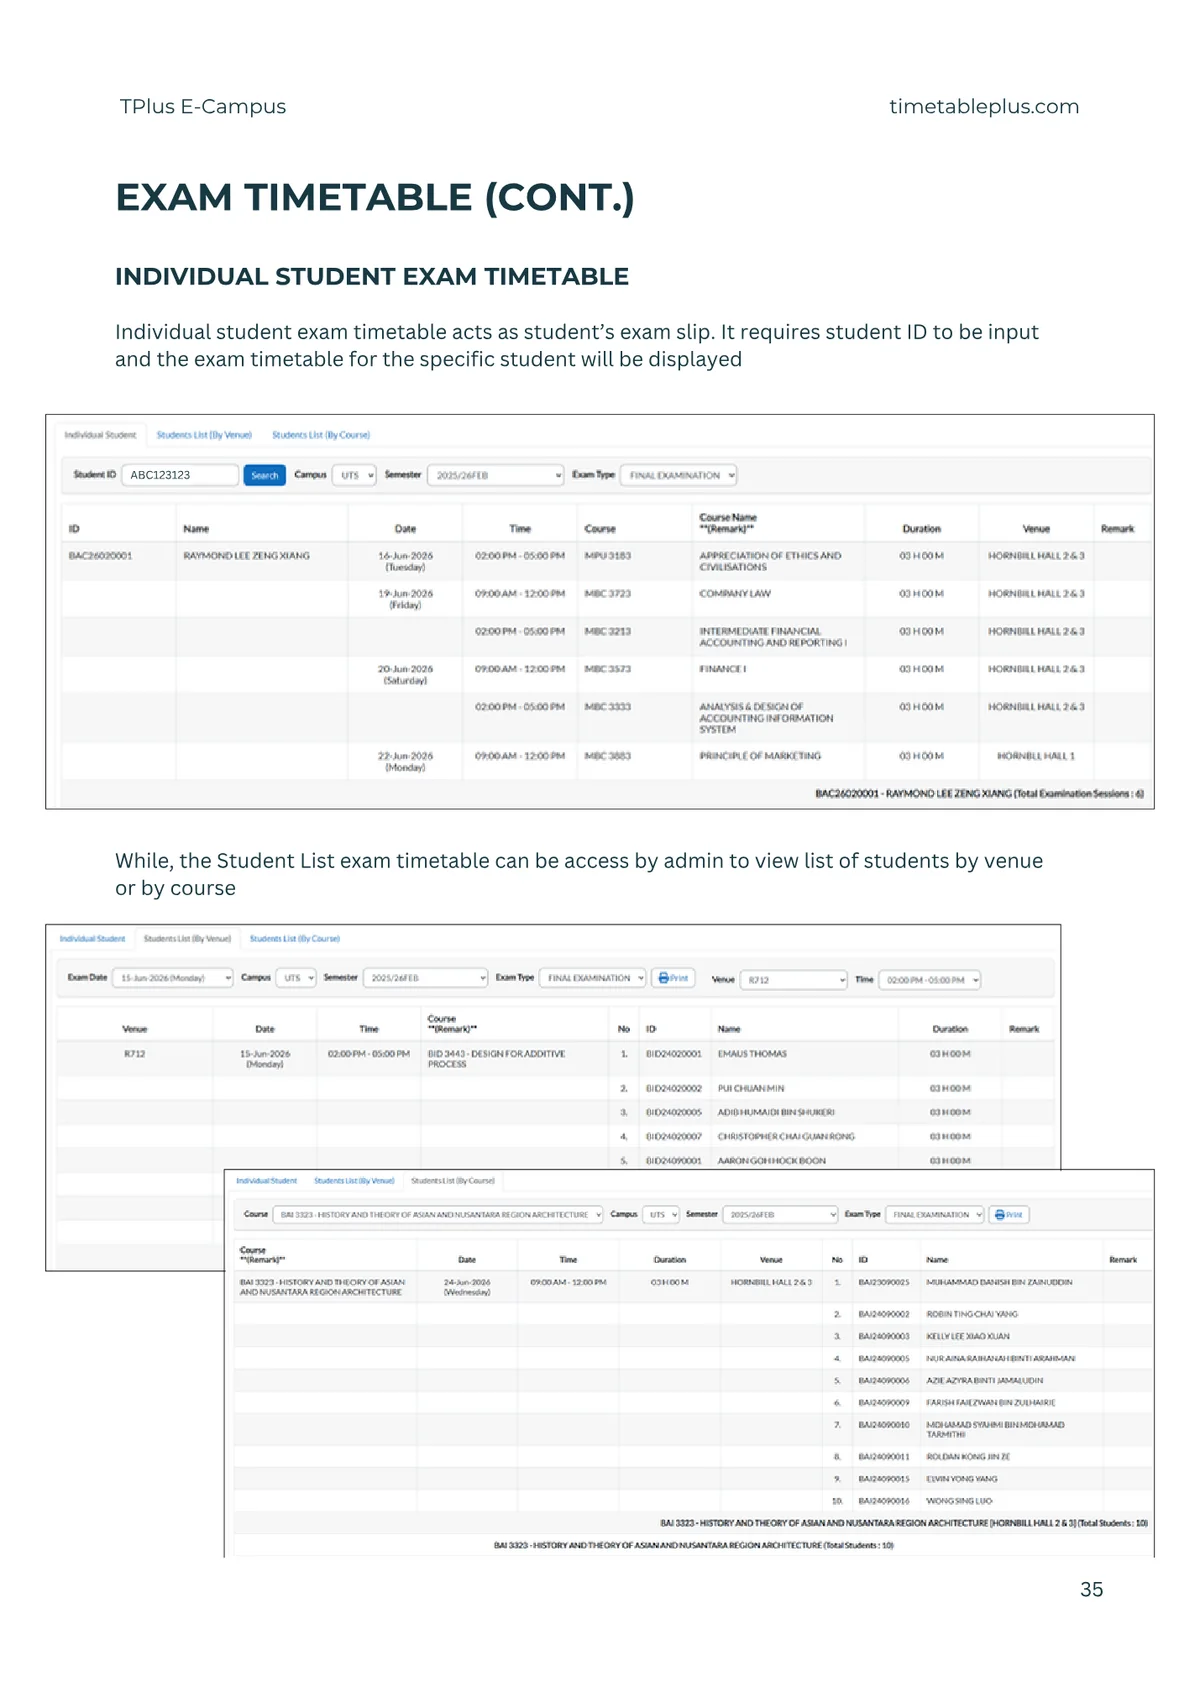Click course code MBC 3573
The height and width of the screenshot is (1697, 1200).
coord(607,668)
